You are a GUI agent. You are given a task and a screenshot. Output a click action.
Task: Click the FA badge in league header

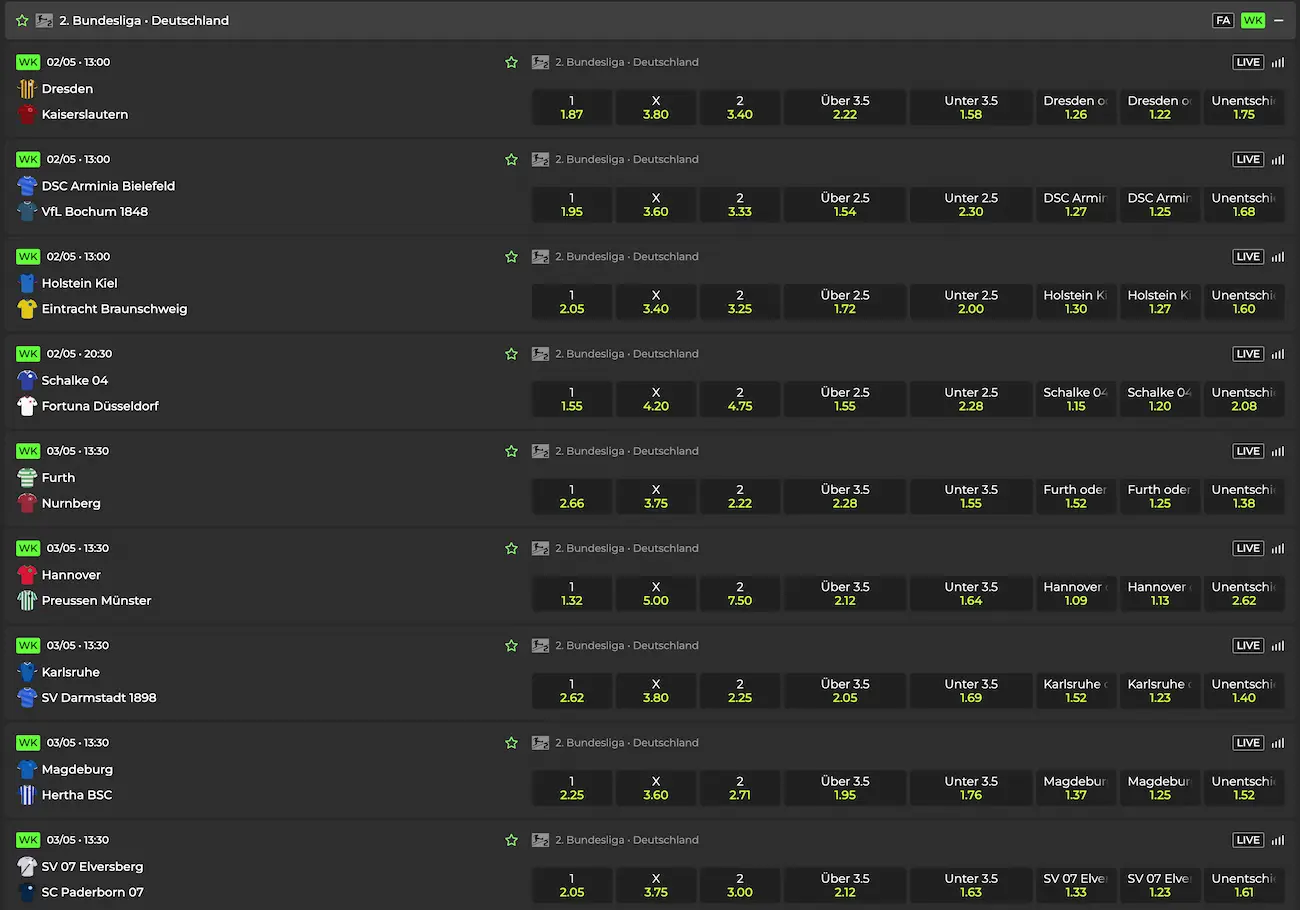click(x=1222, y=20)
